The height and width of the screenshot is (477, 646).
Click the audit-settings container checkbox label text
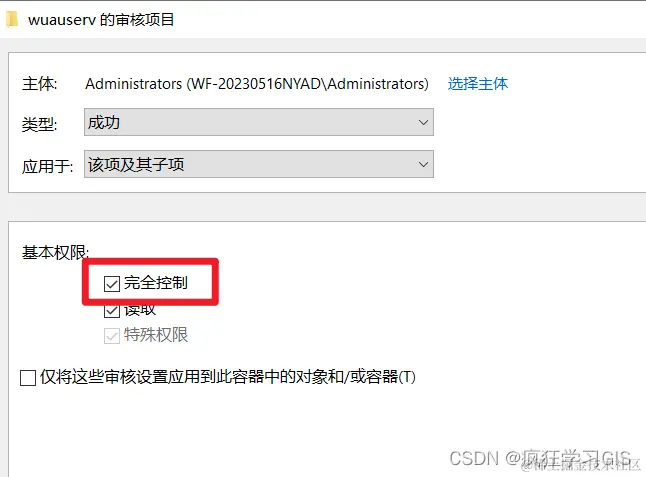click(228, 376)
